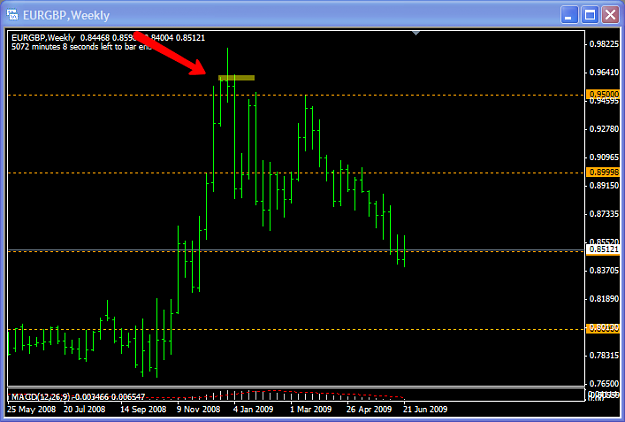Click the 0.89150 price scale value
The height and width of the screenshot is (422, 625).
coord(604,185)
